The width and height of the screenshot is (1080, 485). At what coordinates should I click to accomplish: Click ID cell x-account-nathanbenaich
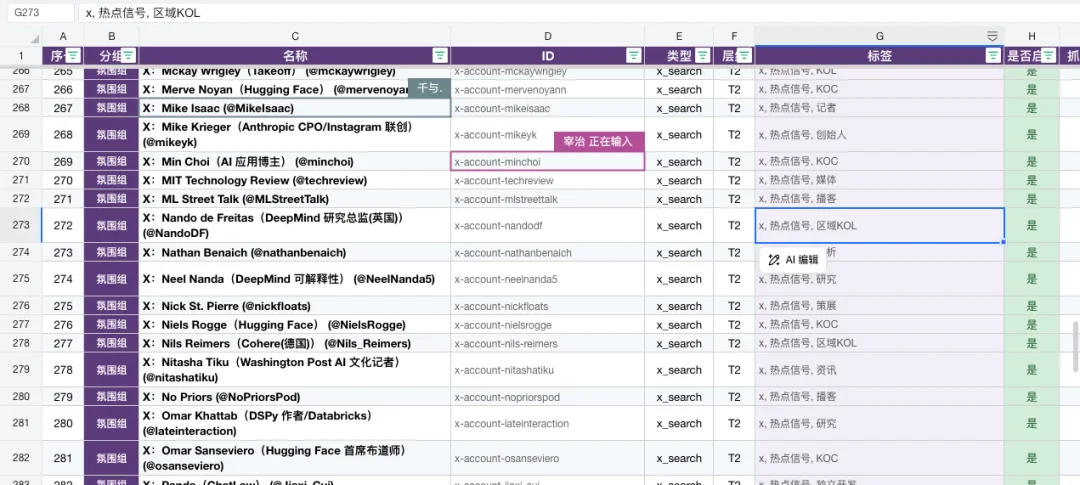click(548, 253)
